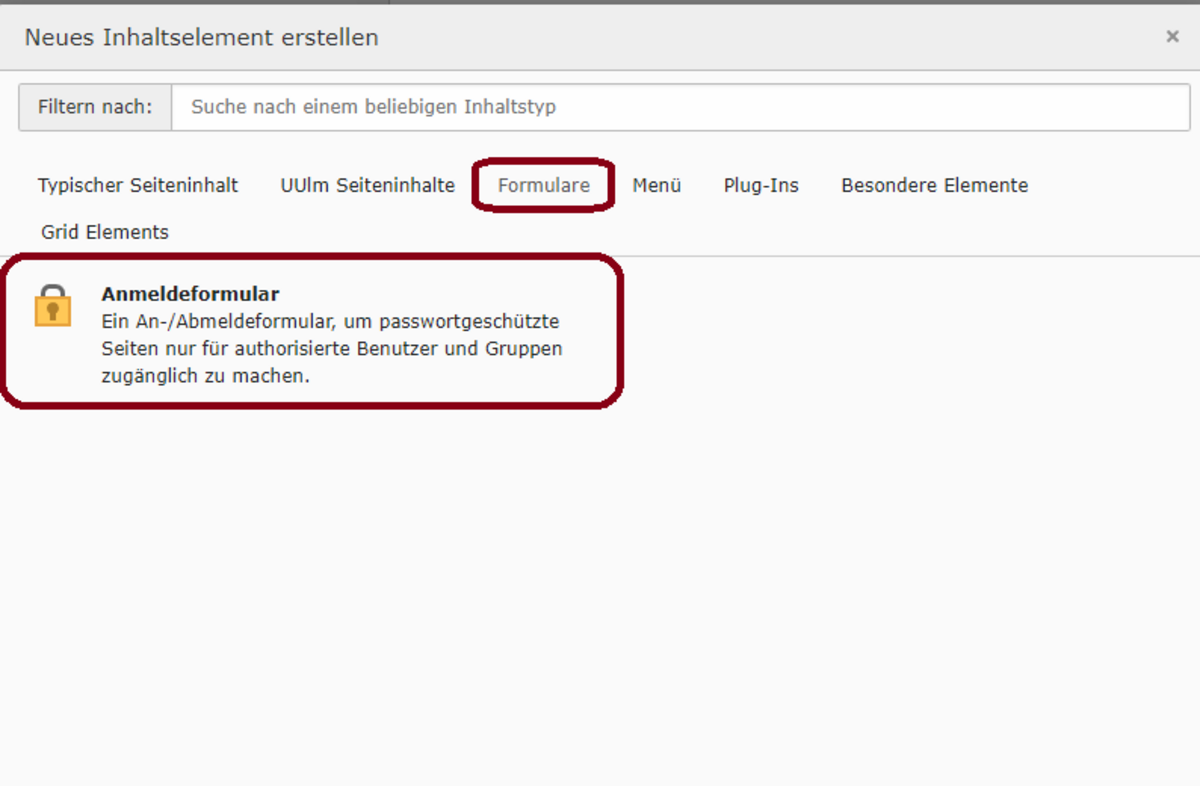Click the Anmeldeformular description text
Screen dimensions: 1200x786
[x=332, y=349]
